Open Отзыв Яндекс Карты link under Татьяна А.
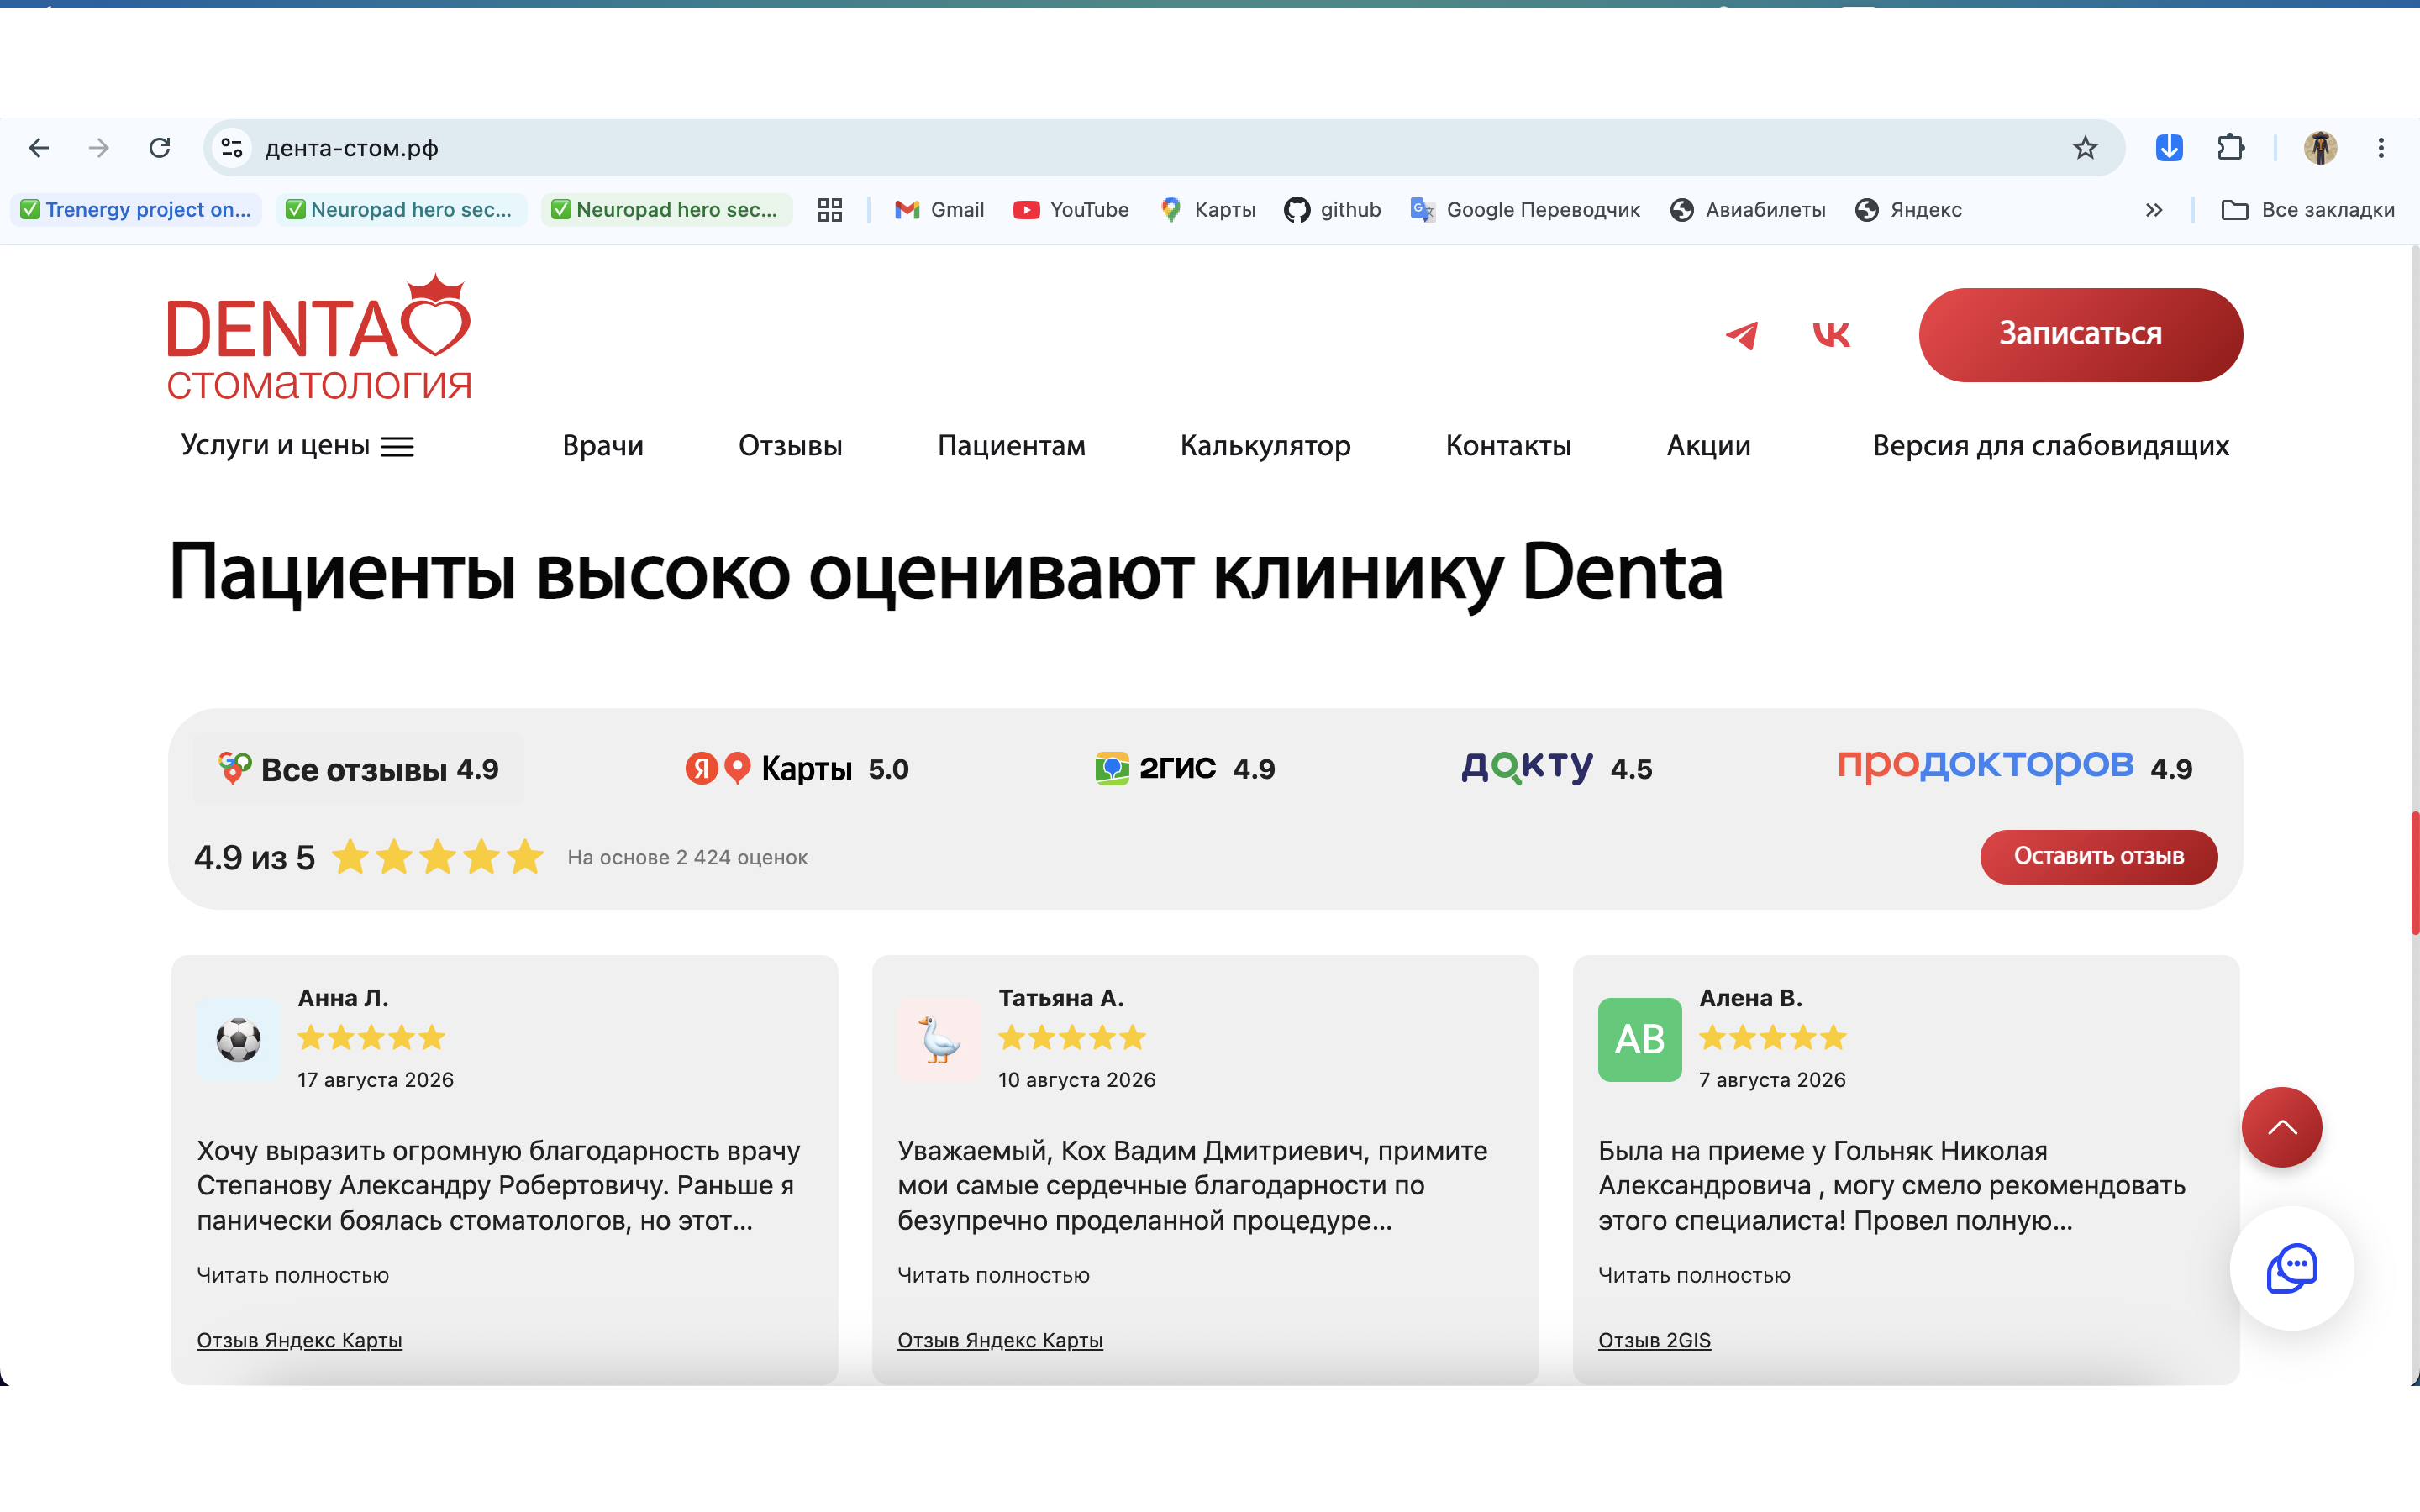This screenshot has width=2420, height=1512. 1000,1340
